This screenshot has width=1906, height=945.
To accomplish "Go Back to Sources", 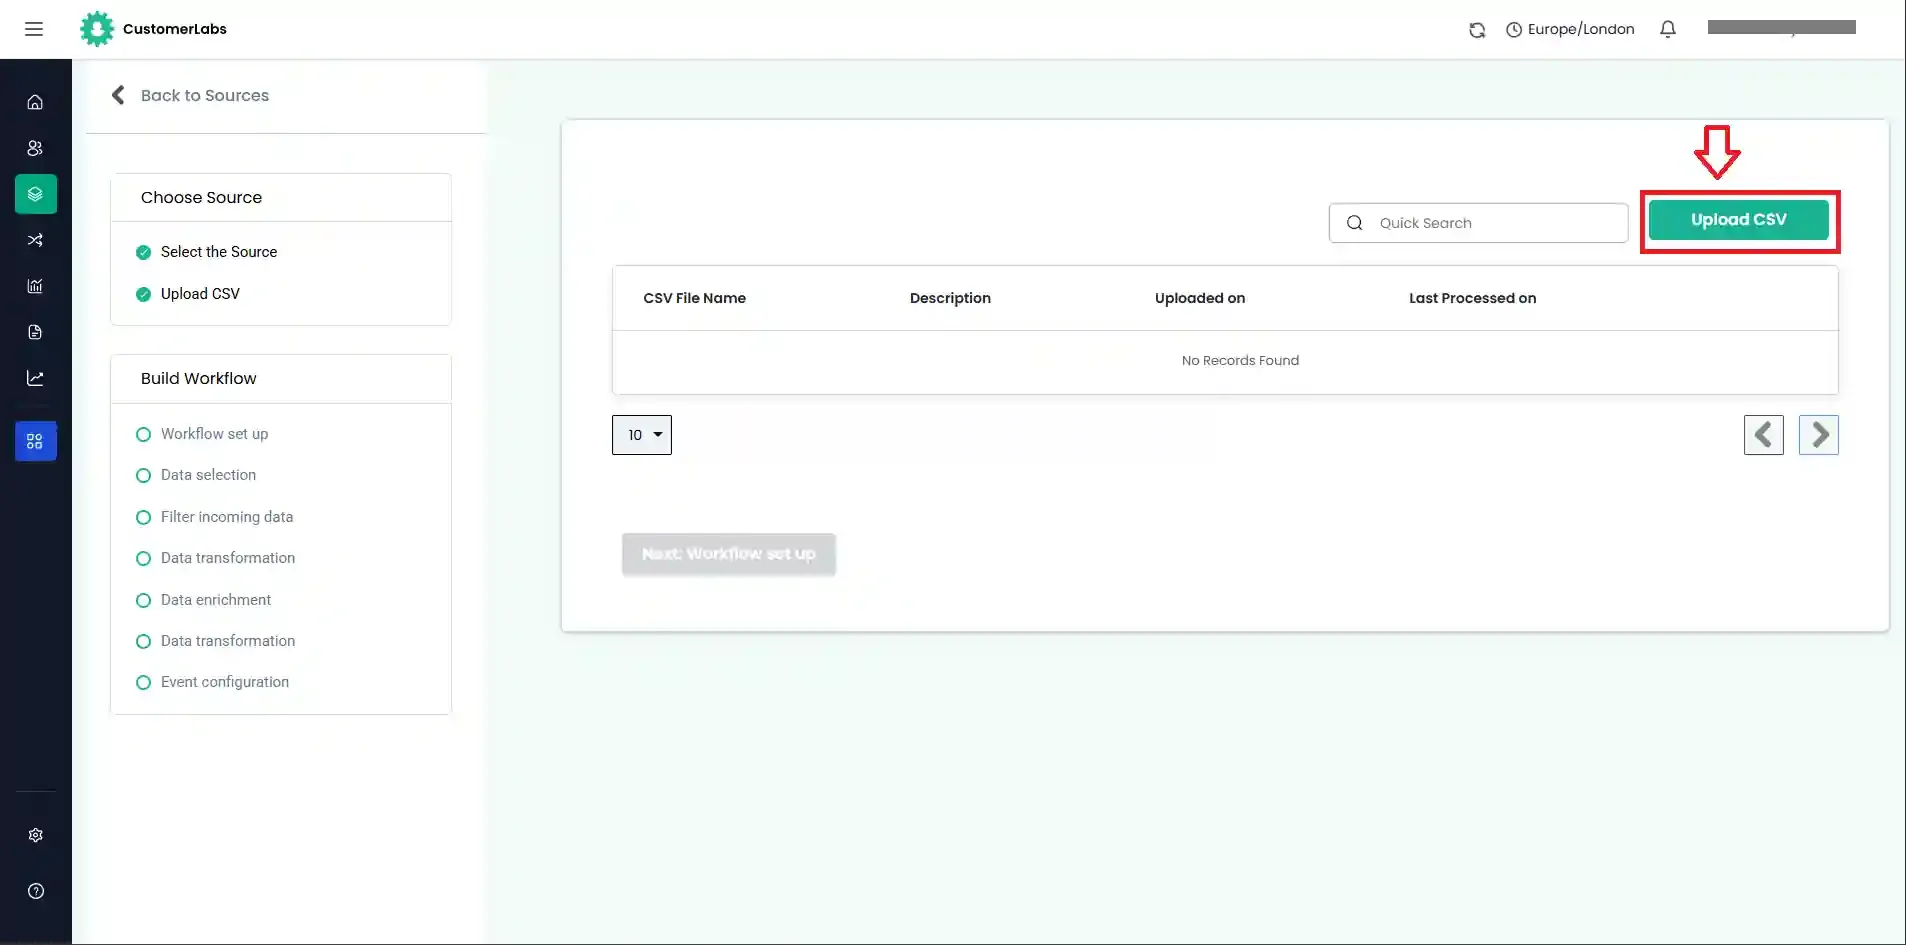I will [x=205, y=95].
